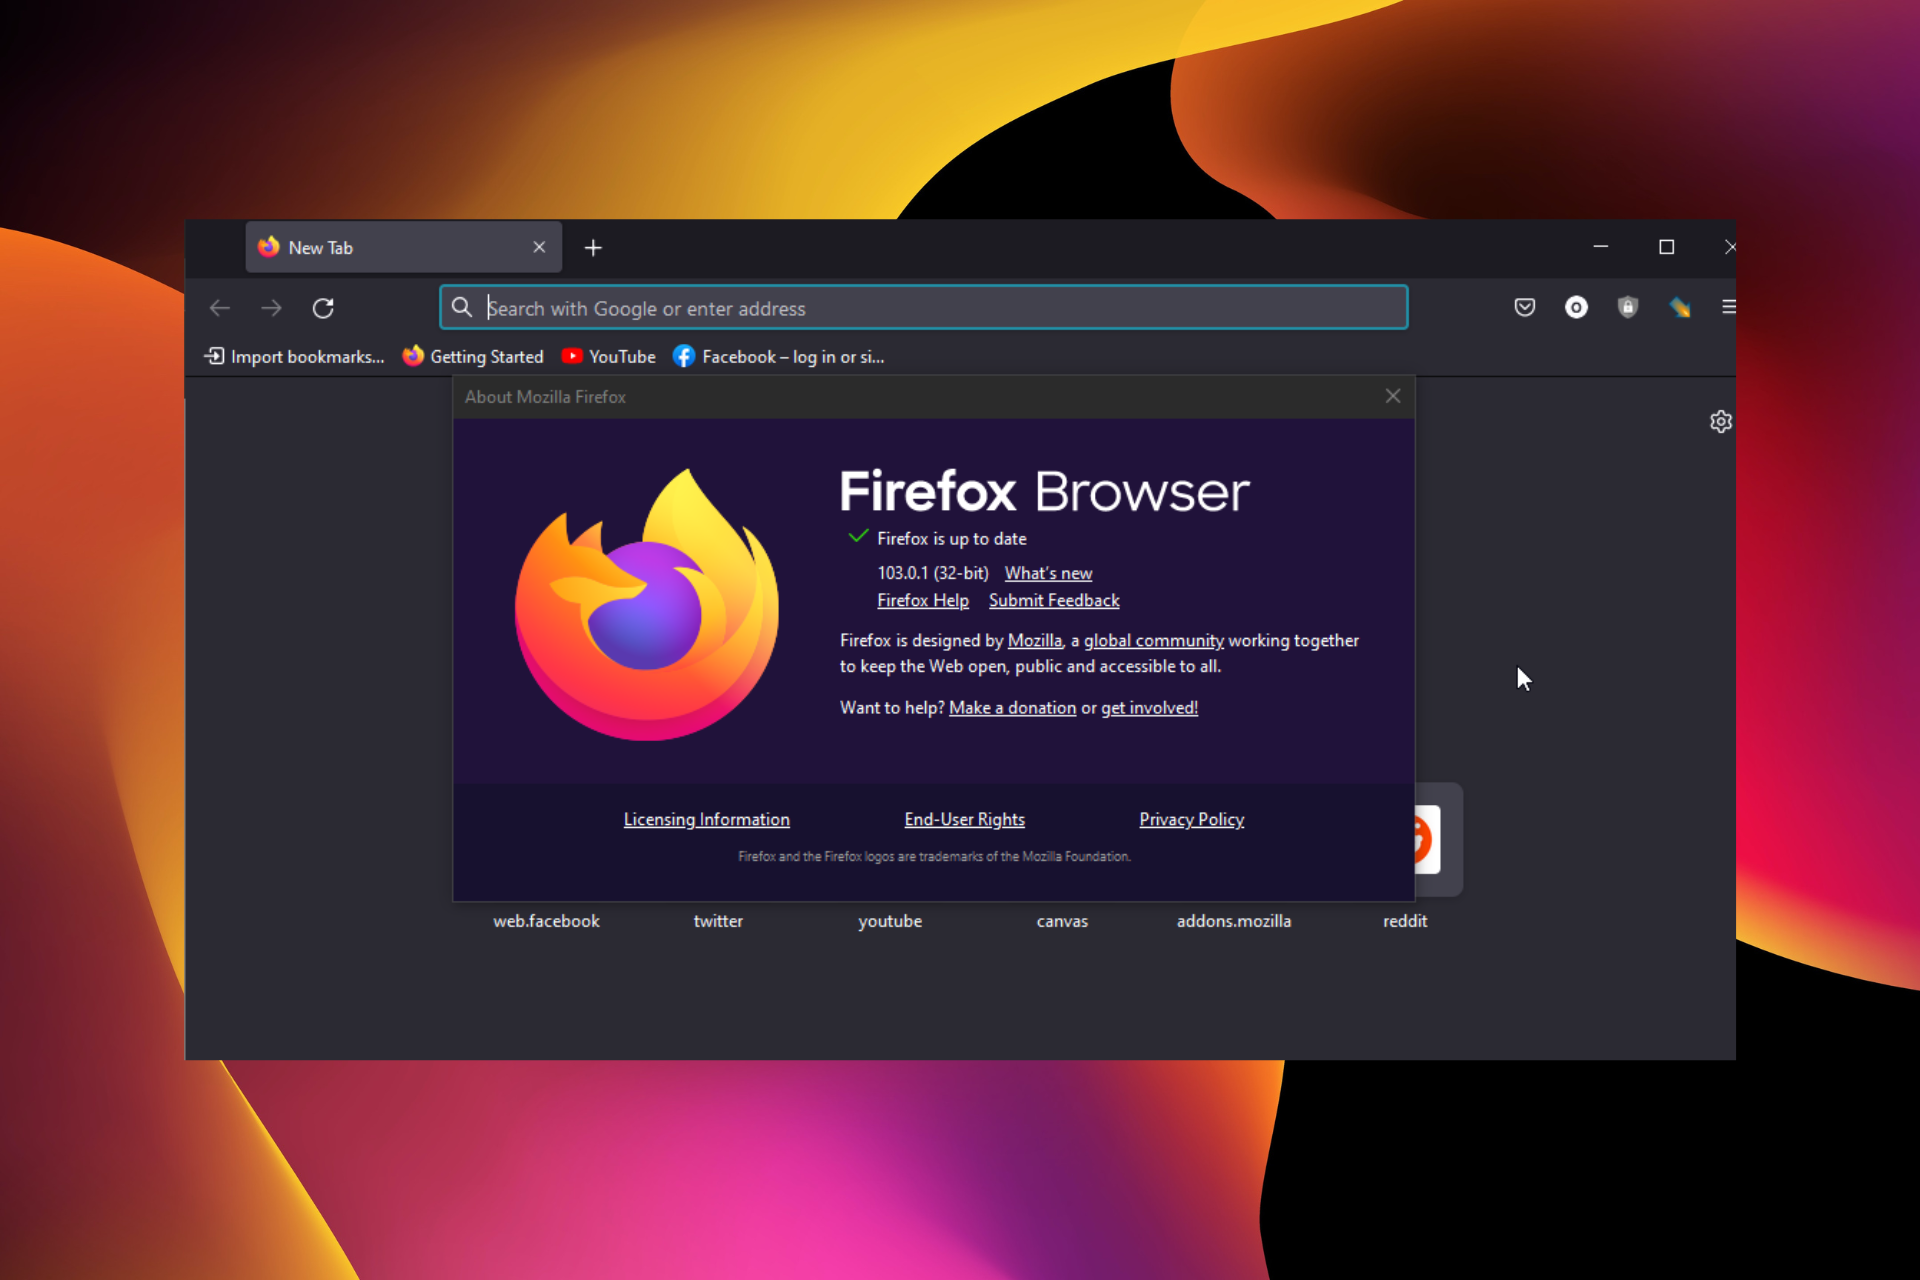This screenshot has width=1920, height=1280.
Task: Open the reddit shortcut tile
Action: [1438, 839]
